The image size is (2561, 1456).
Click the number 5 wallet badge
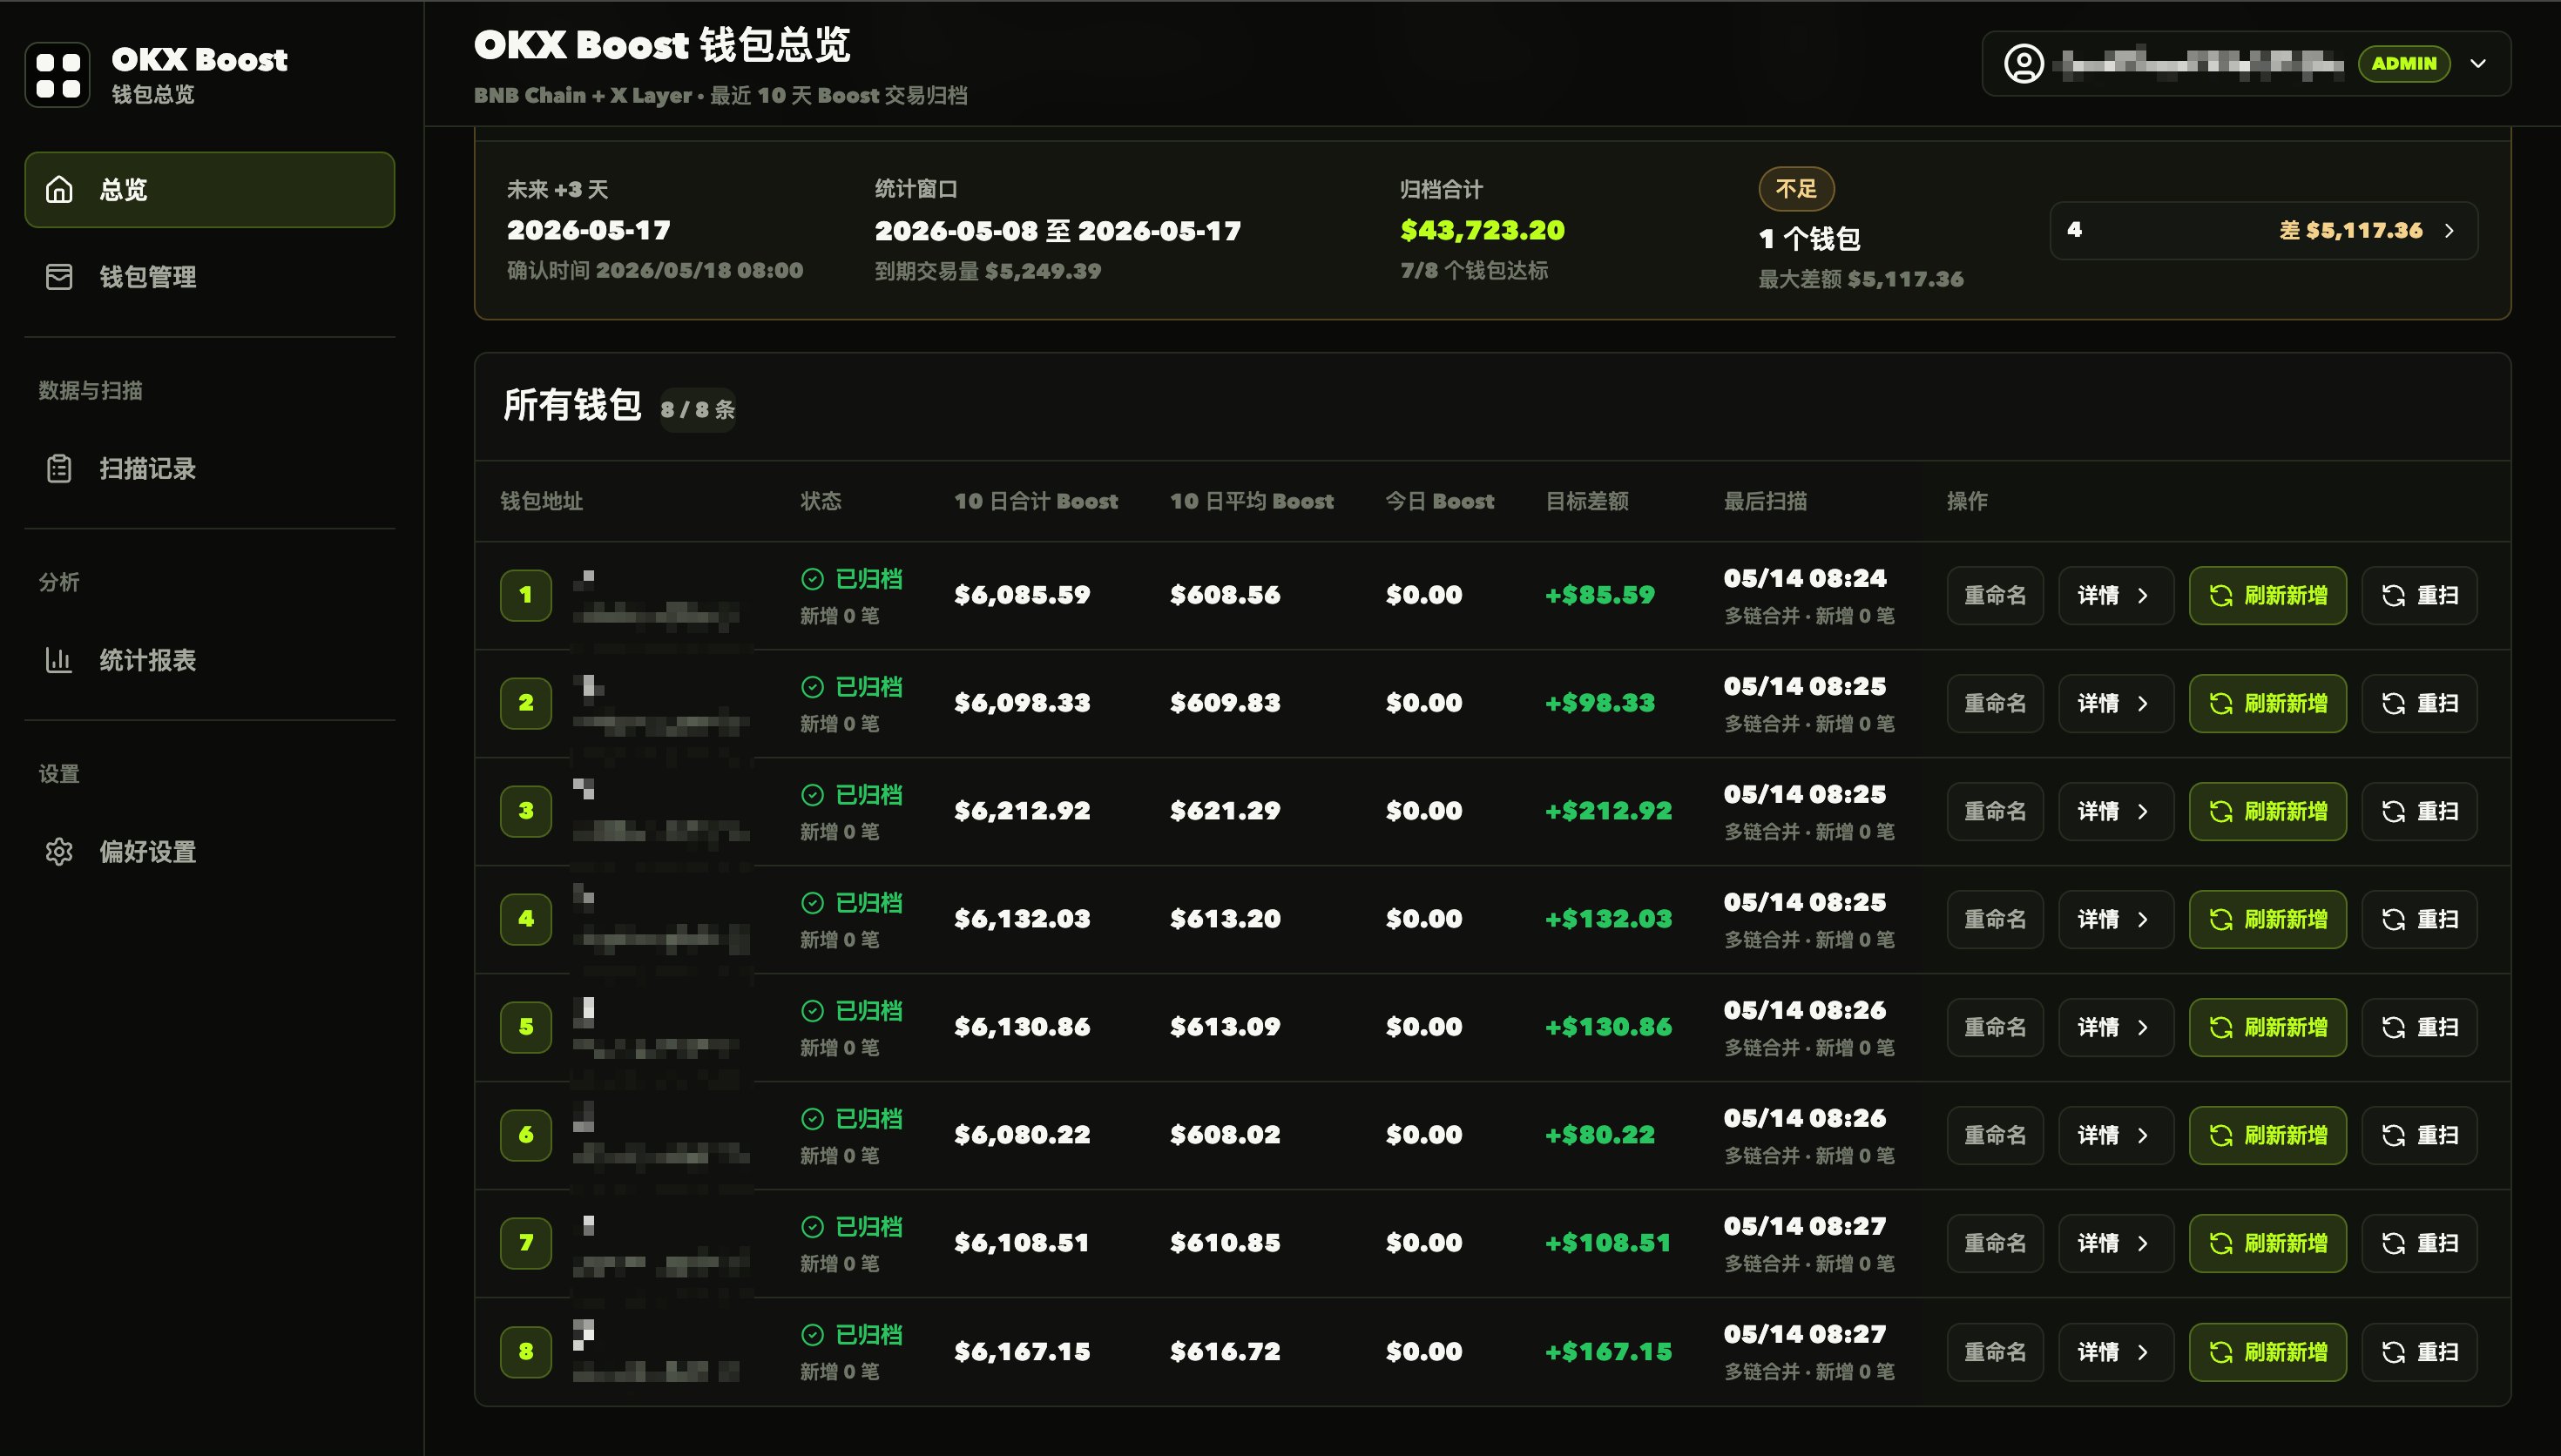pos(526,1027)
